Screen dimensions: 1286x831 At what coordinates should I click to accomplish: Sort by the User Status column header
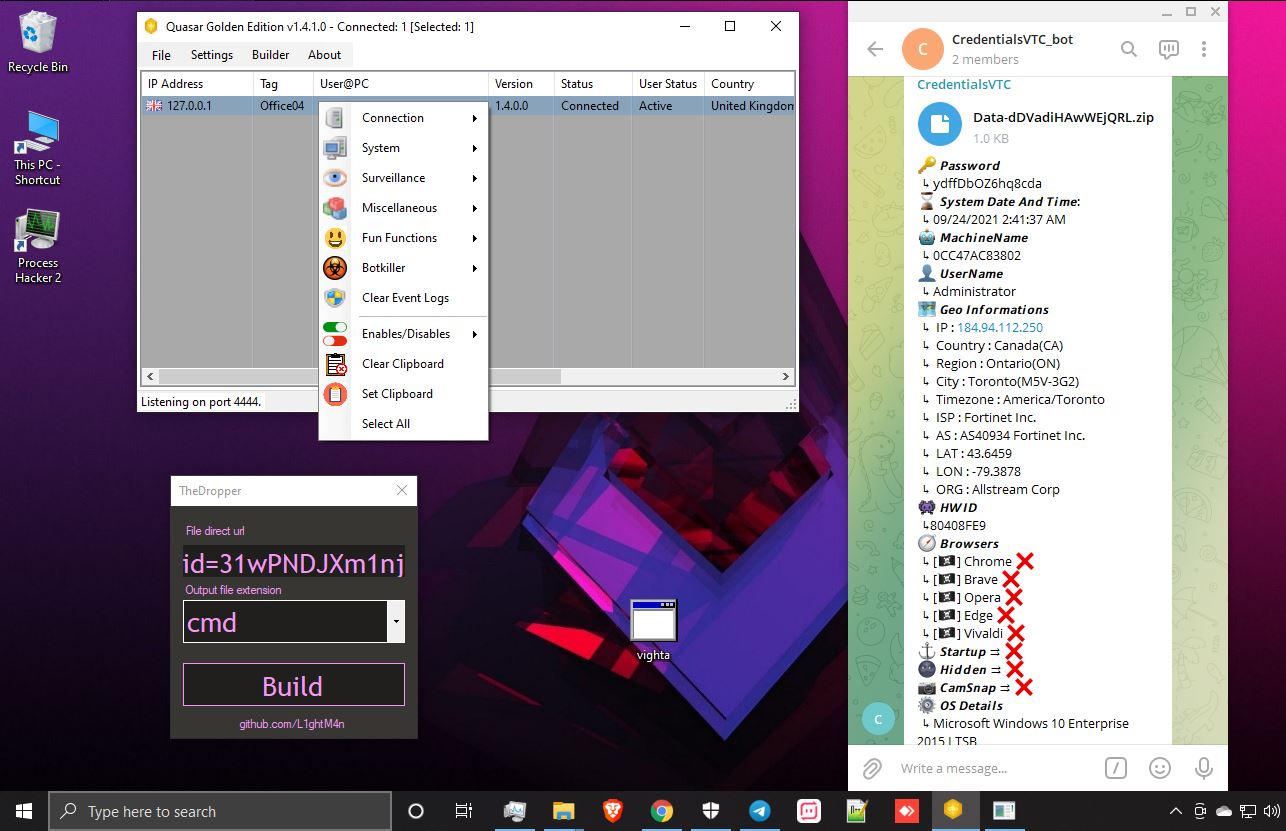click(668, 84)
